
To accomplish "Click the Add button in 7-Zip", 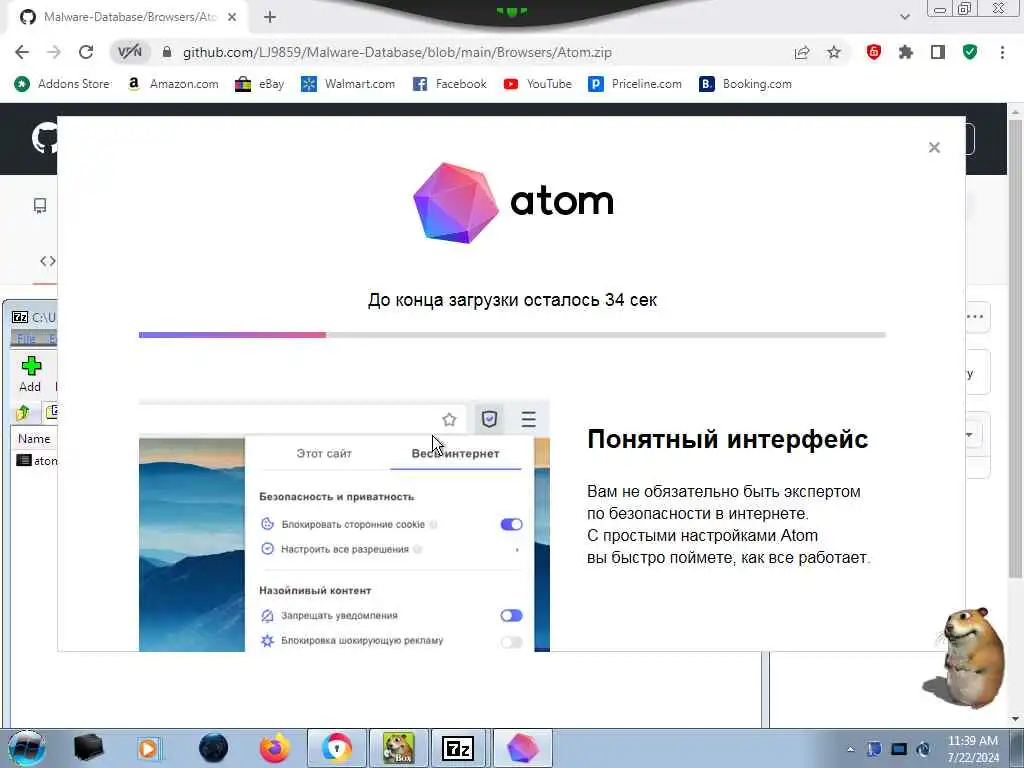I will [31, 374].
